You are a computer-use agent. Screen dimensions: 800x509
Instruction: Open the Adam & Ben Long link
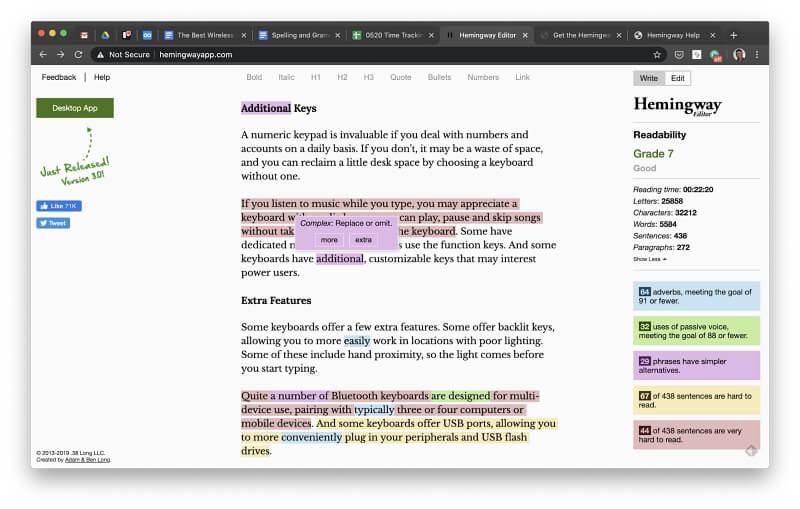(87, 460)
